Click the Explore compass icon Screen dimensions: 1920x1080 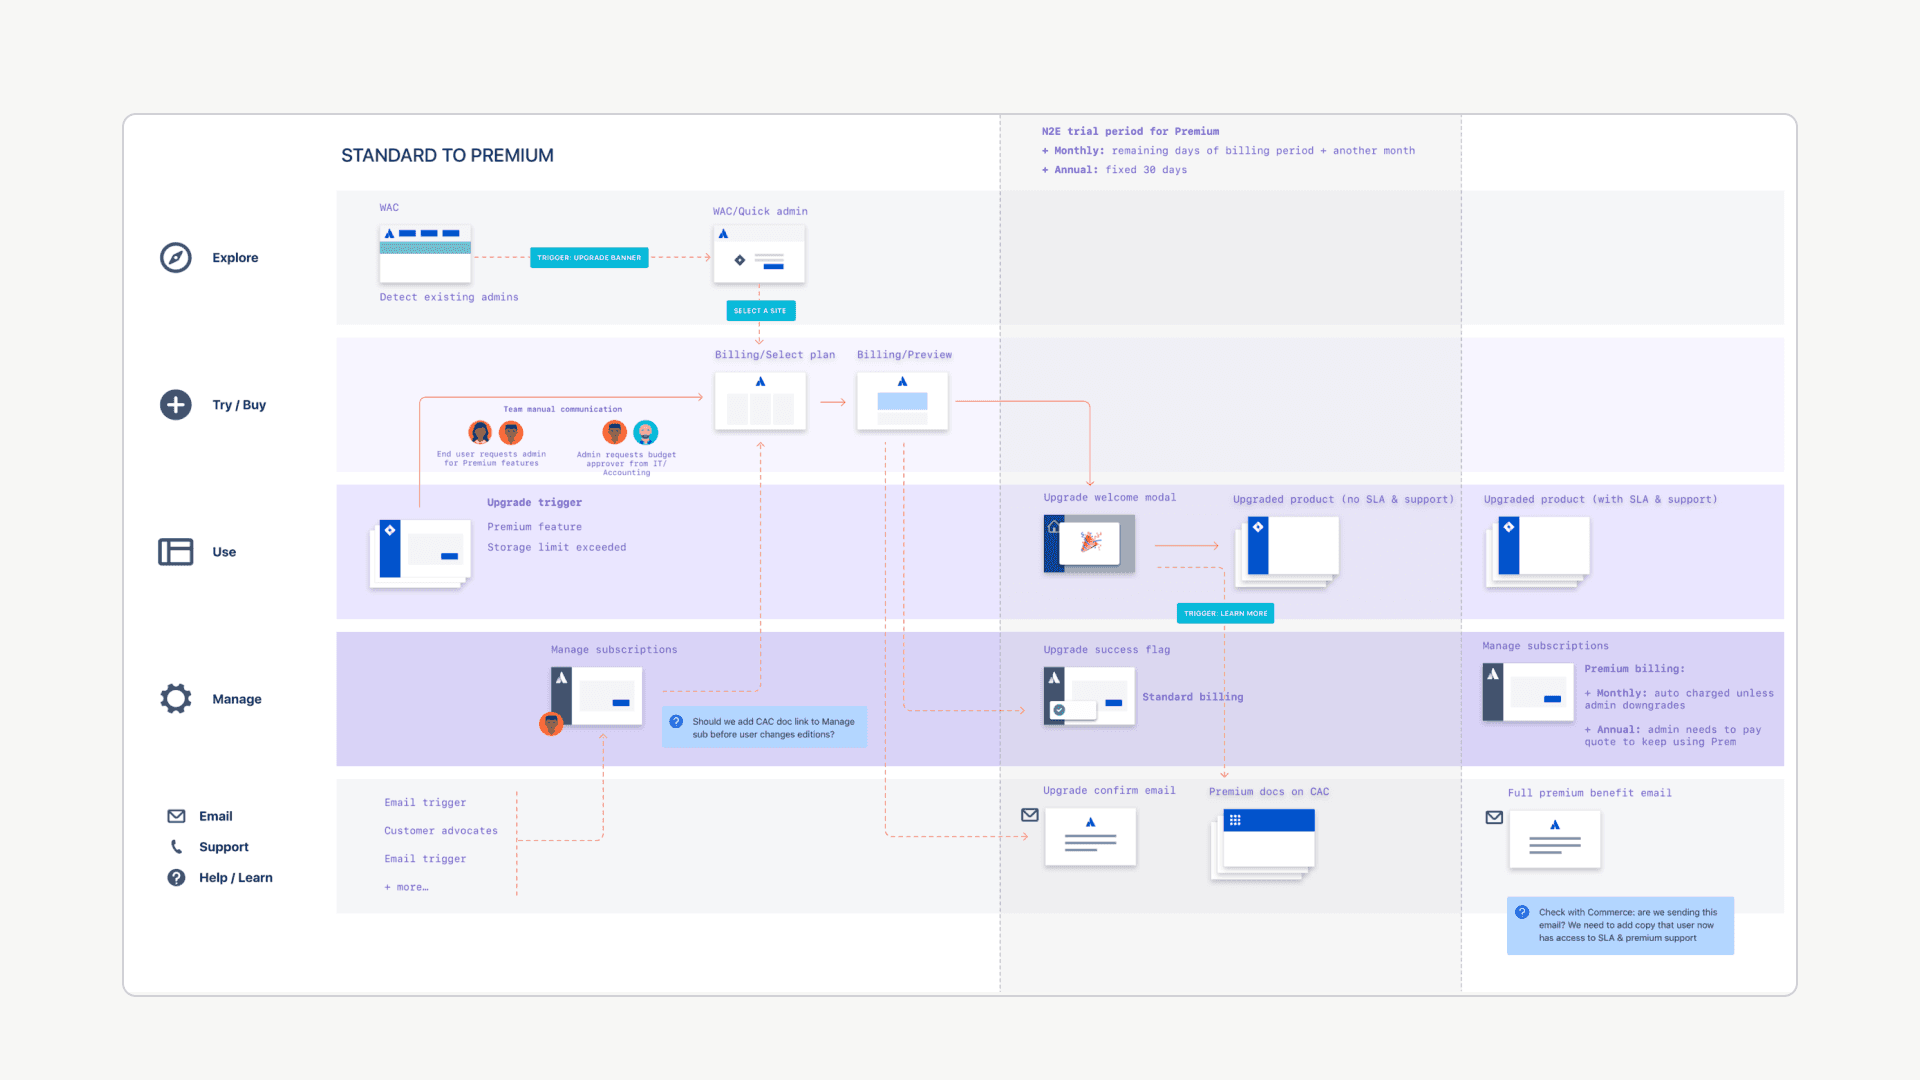176,257
